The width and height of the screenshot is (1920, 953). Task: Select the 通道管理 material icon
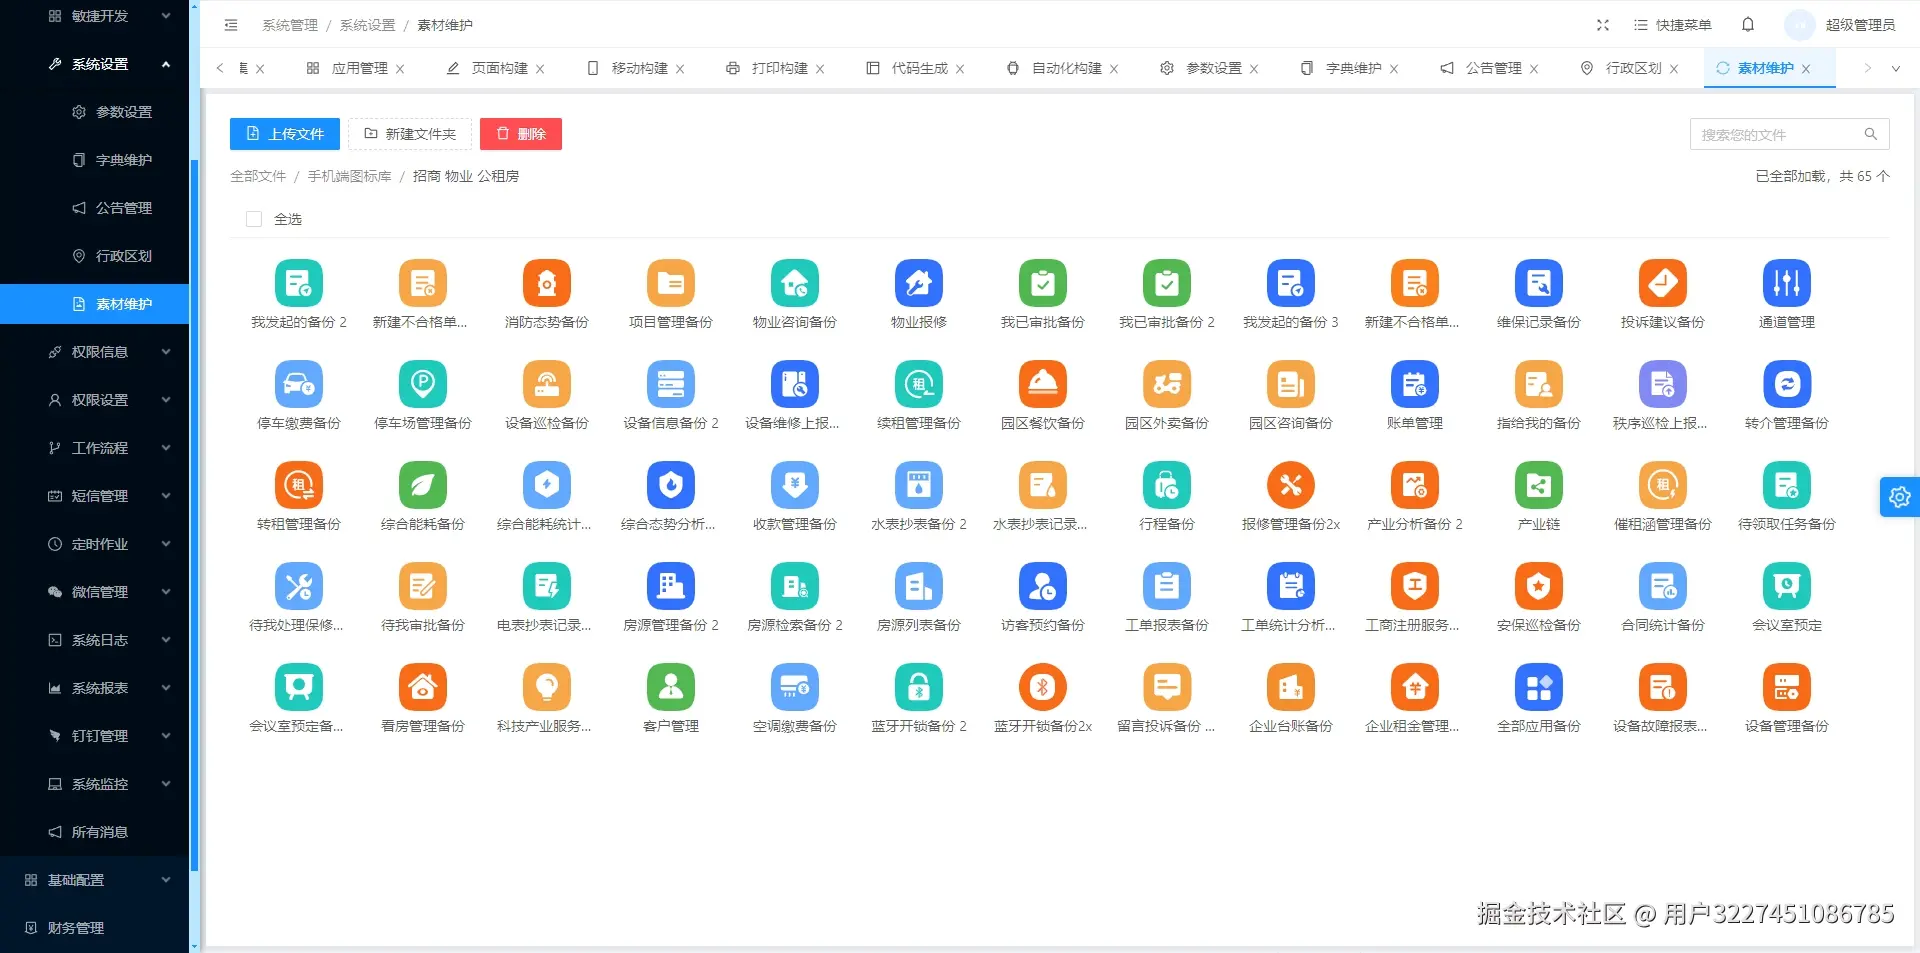click(1787, 283)
